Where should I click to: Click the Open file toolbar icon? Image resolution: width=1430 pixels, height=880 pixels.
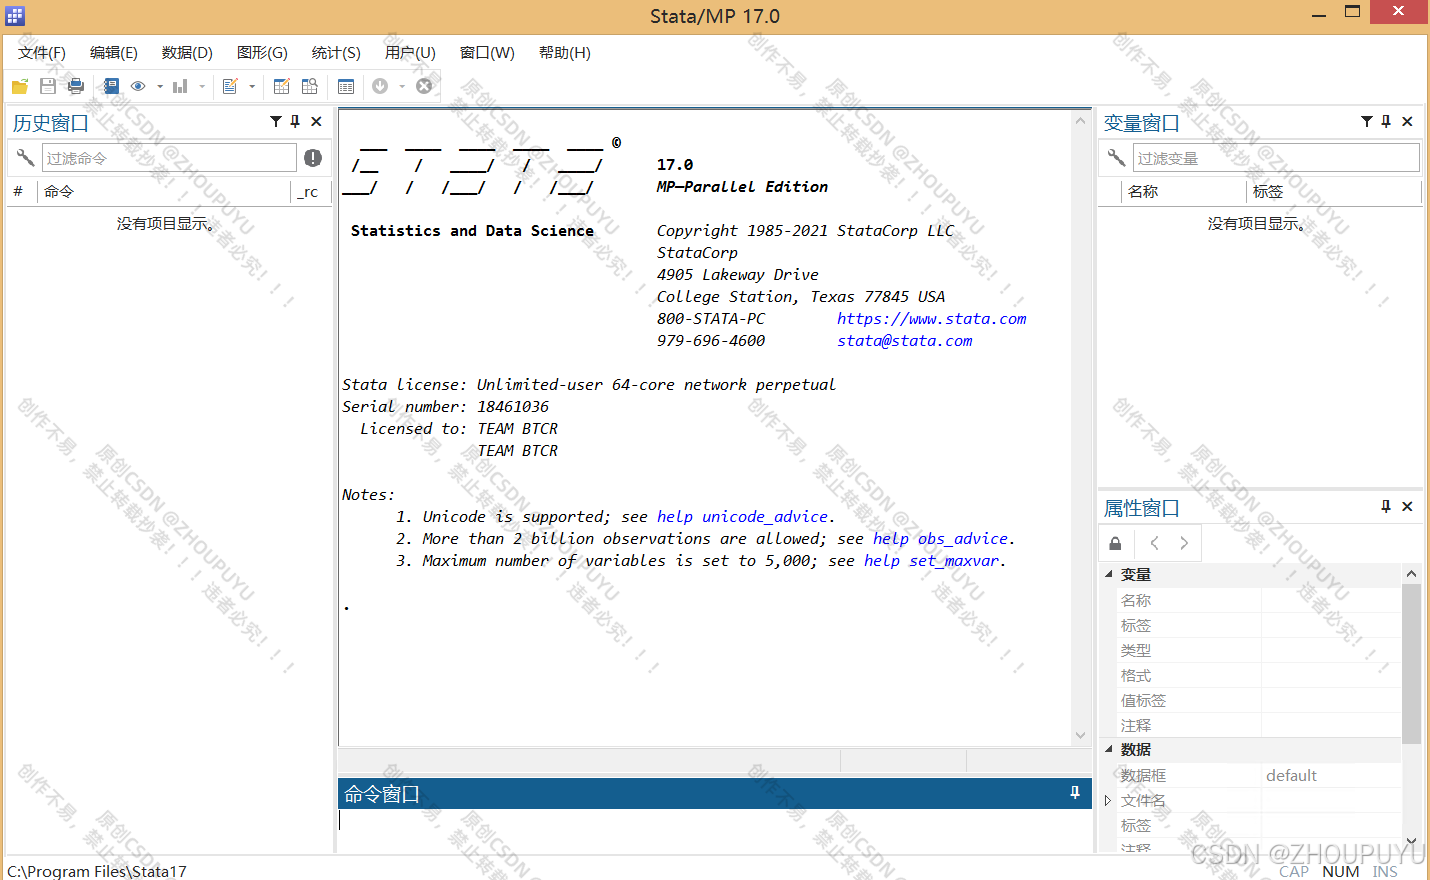[19, 86]
